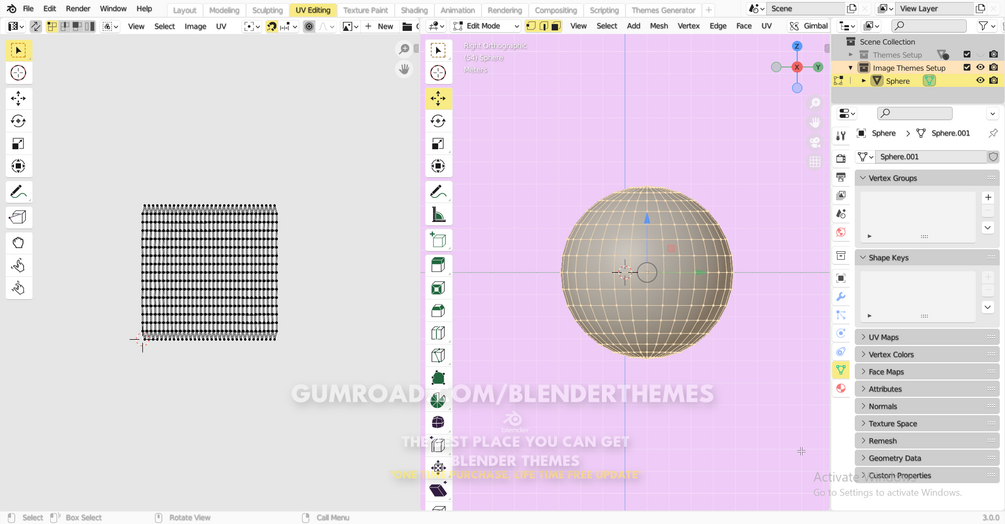Disable Sphere in renders camera icon
Image resolution: width=1005 pixels, height=524 pixels.
click(x=993, y=81)
